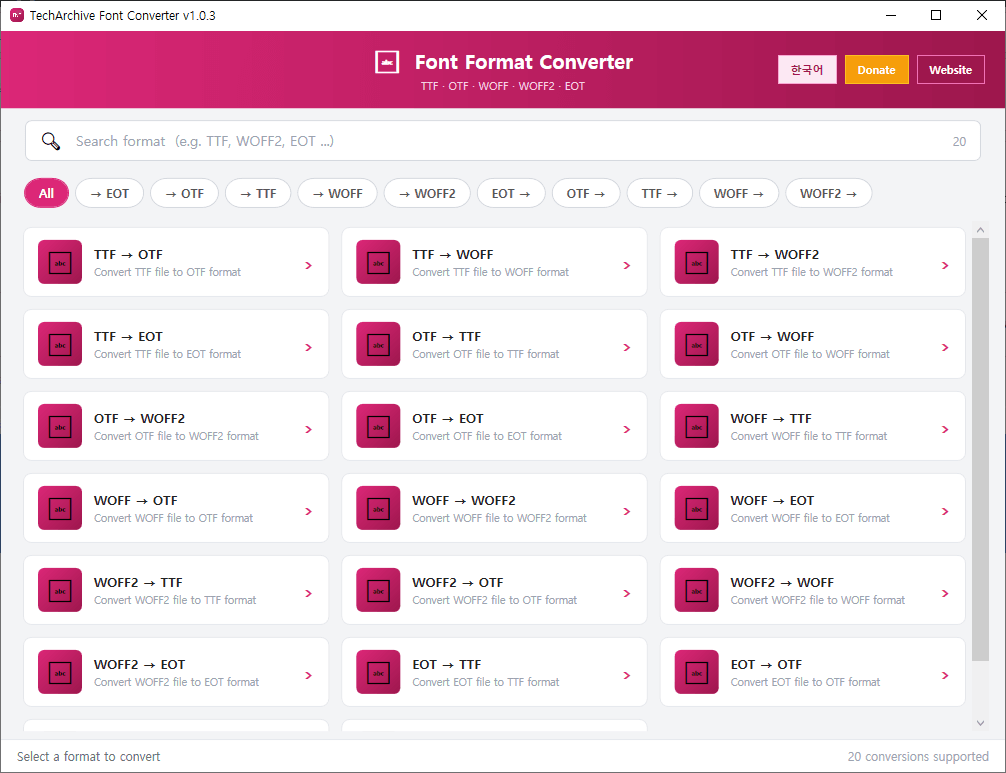Click the font icon on TTF → WOFF2 card
This screenshot has width=1006, height=773.
click(x=696, y=262)
